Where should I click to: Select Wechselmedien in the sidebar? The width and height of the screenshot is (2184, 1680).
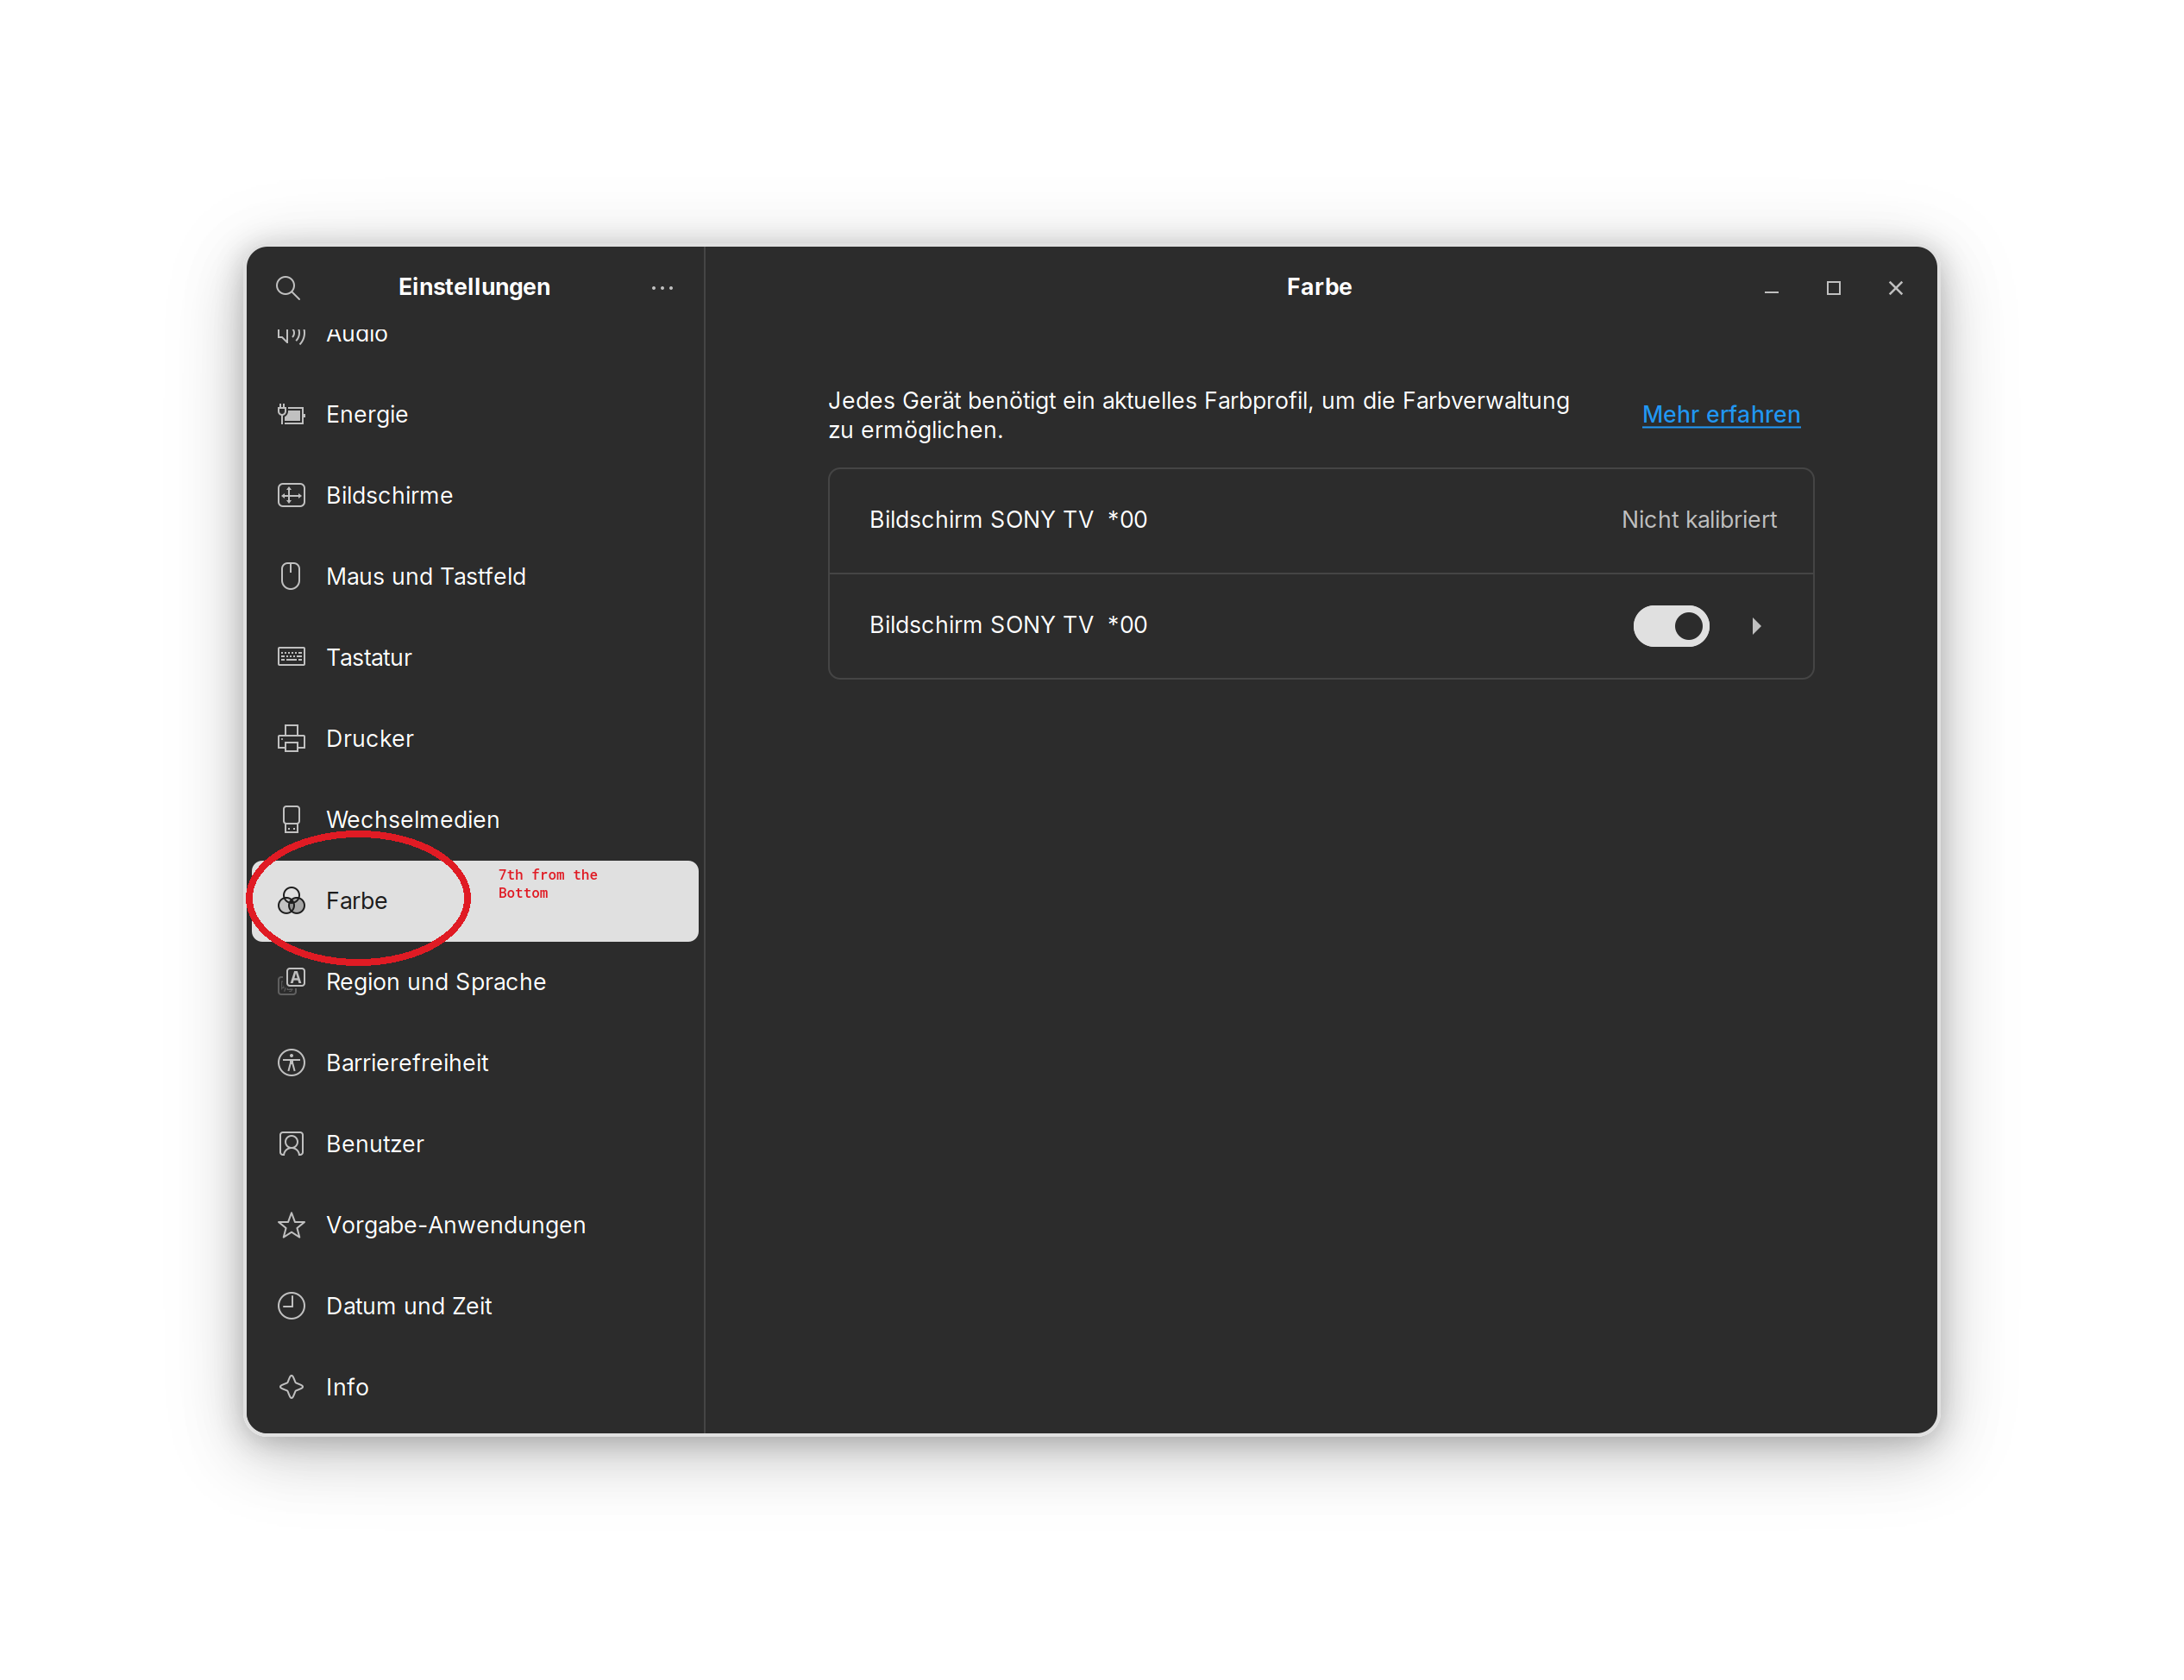(475, 819)
